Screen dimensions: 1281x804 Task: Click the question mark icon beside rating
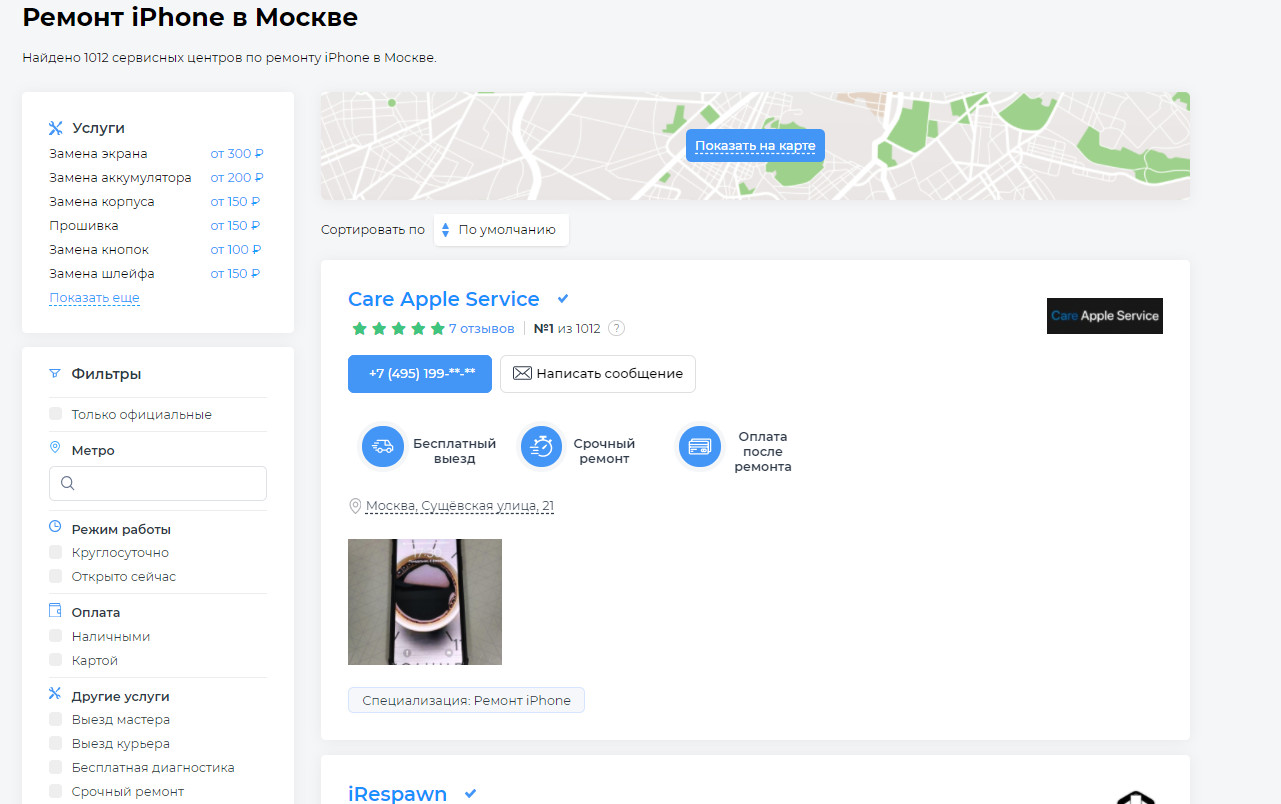pyautogui.click(x=617, y=328)
